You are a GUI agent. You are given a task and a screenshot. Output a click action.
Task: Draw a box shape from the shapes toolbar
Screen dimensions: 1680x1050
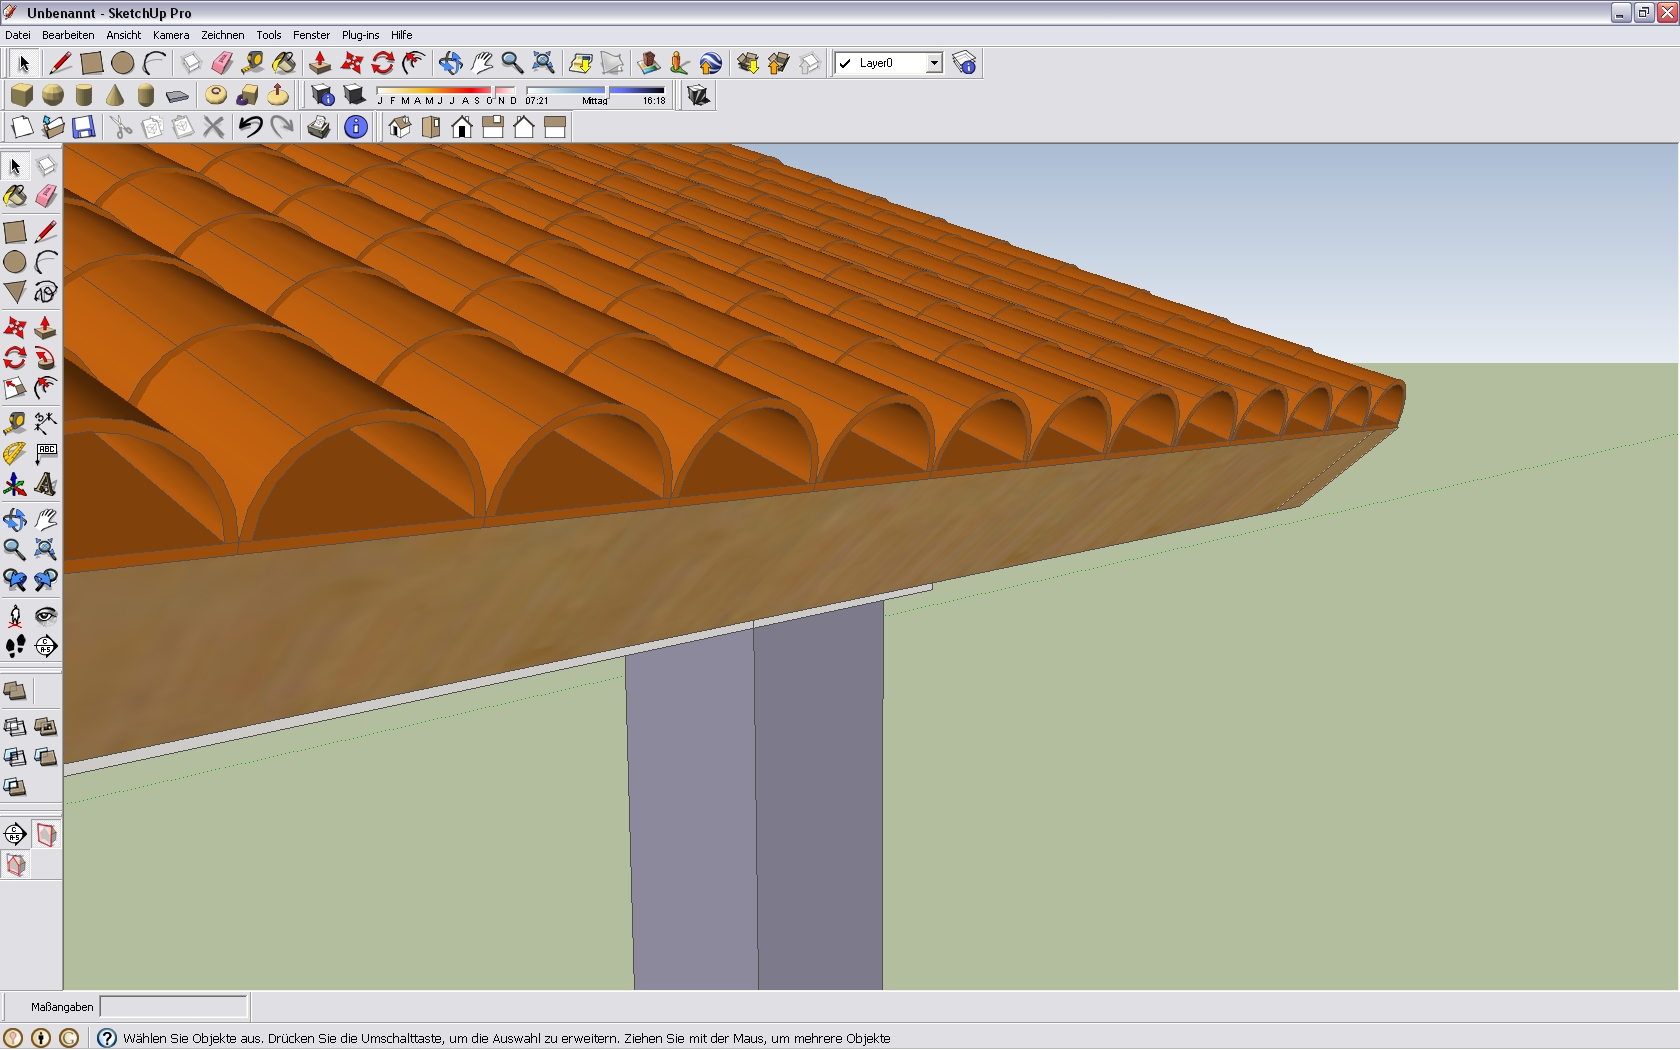(x=22, y=95)
